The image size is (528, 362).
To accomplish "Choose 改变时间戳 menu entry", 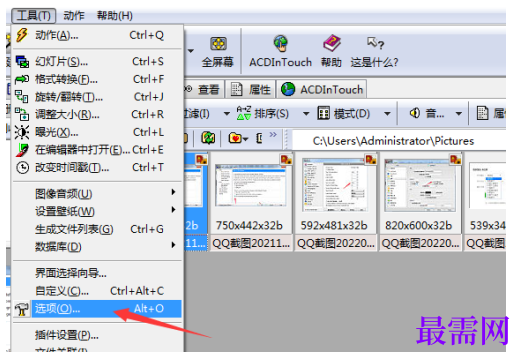I will [97, 167].
